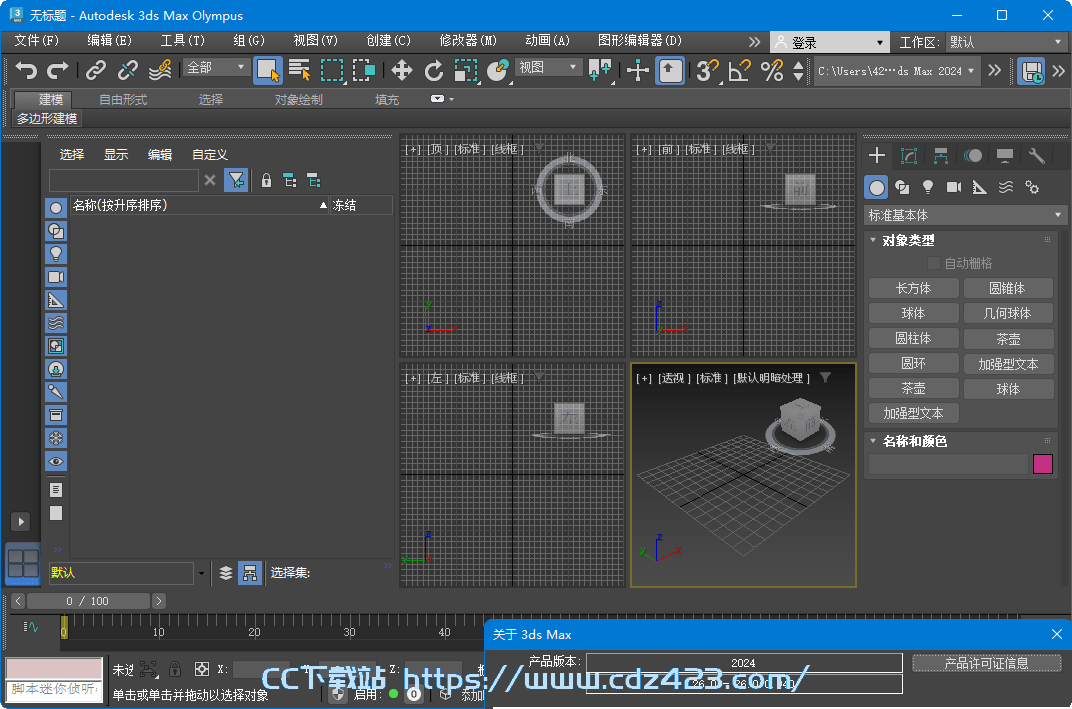Toggle Window/Crossing selection mode
The width and height of the screenshot is (1072, 709).
point(364,70)
